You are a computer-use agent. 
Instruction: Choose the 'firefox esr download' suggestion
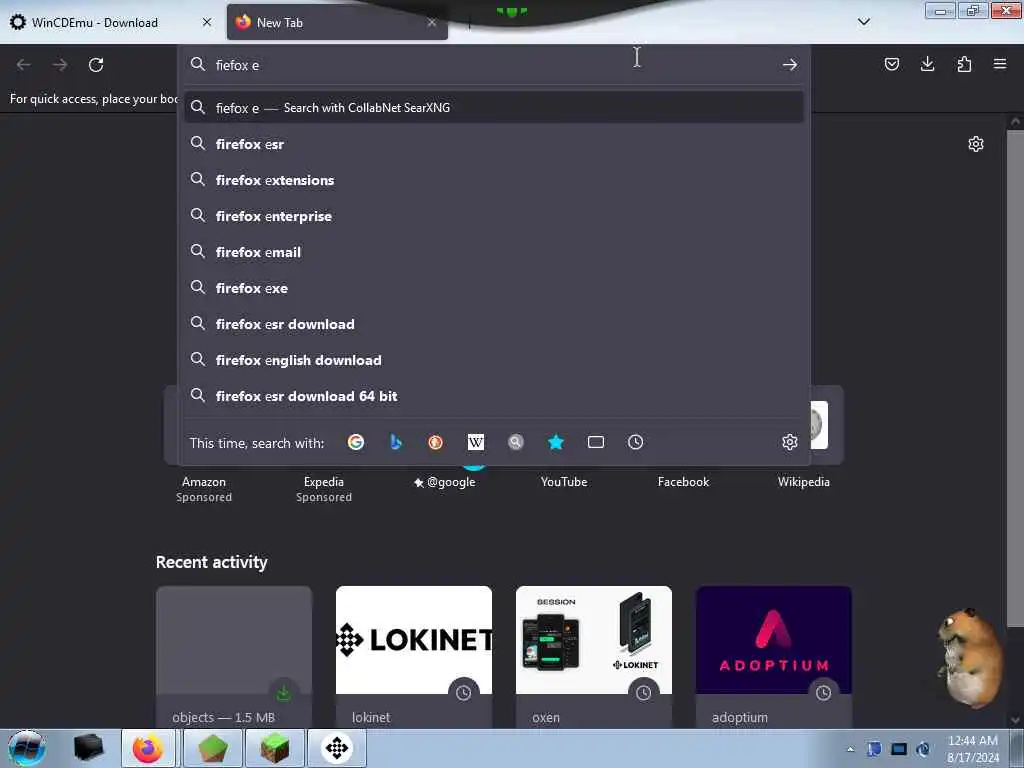point(494,323)
